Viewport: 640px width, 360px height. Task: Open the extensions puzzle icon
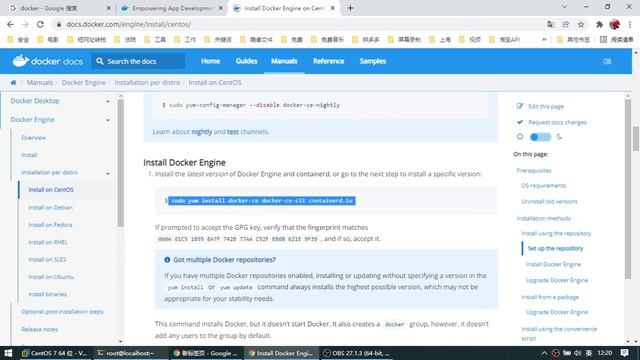tap(599, 24)
